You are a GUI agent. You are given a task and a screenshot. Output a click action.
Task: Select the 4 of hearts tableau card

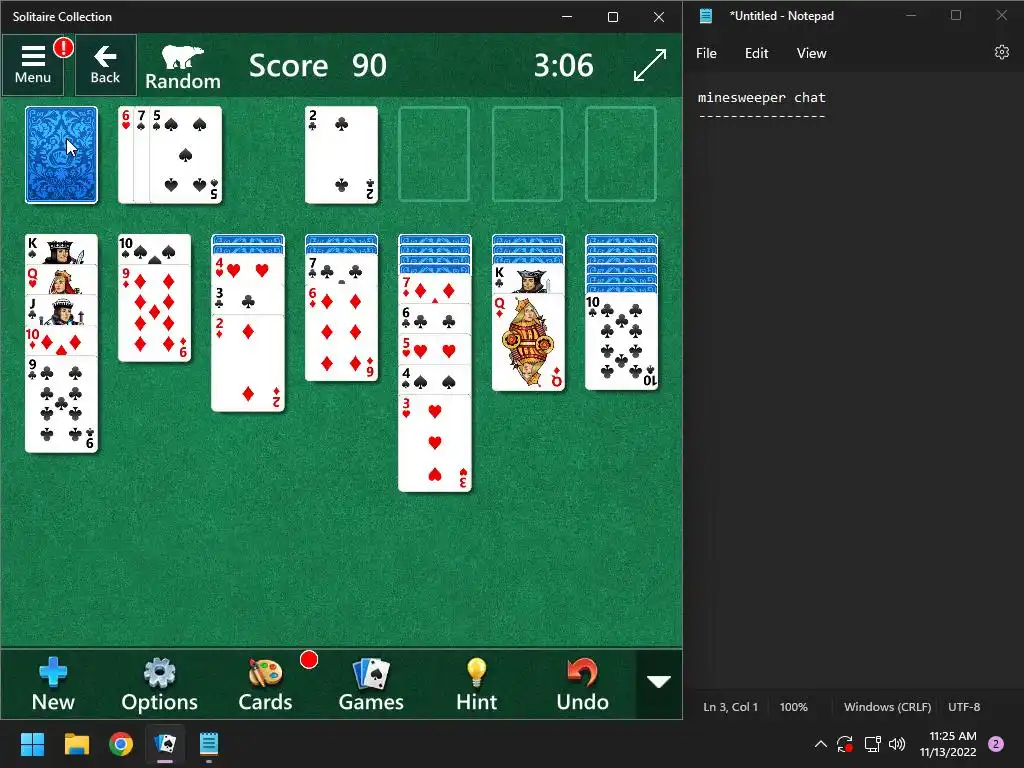[248, 269]
